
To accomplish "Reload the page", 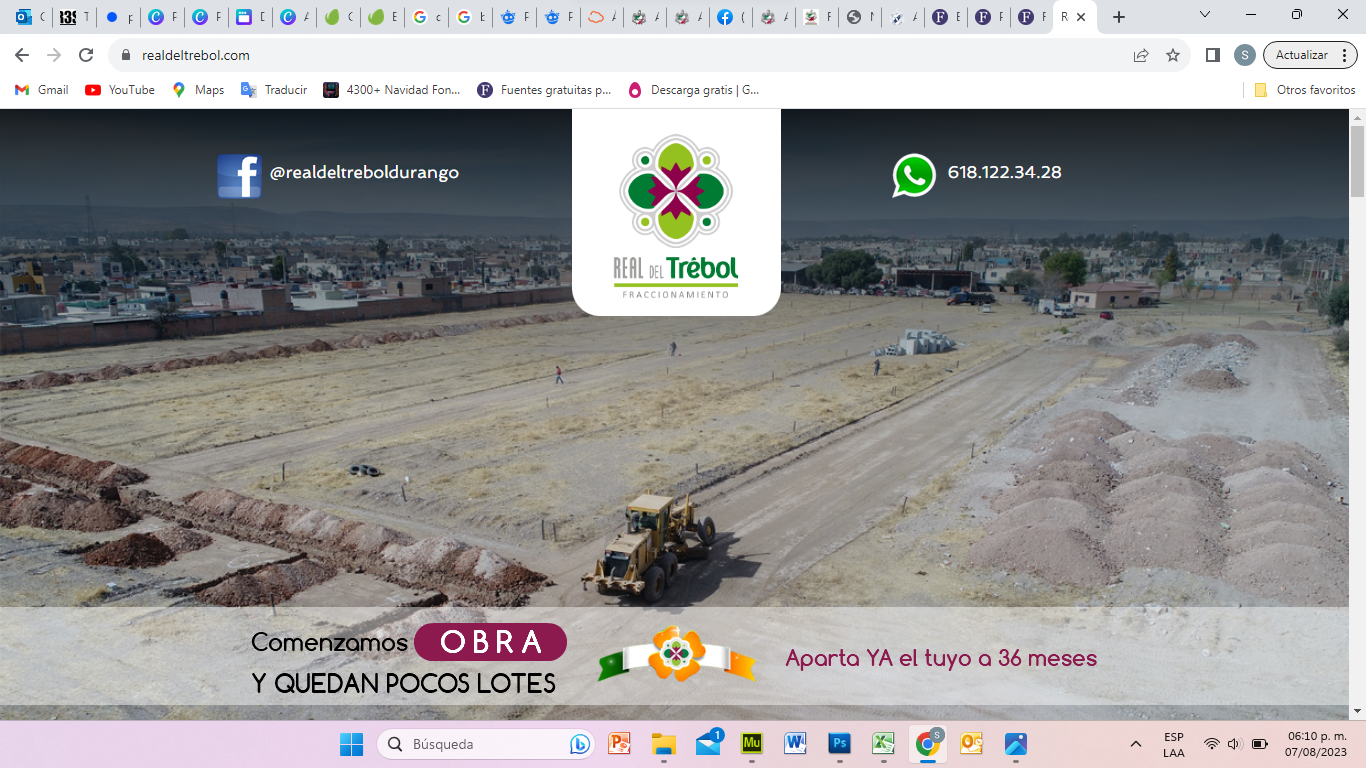I will pos(86,55).
